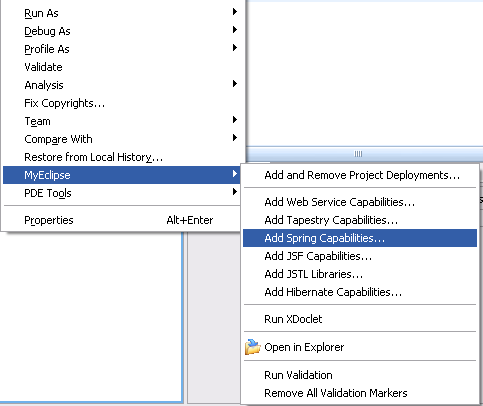The image size is (483, 406).
Task: Select Add Spring Capabilities menu entry
Action: 360,238
